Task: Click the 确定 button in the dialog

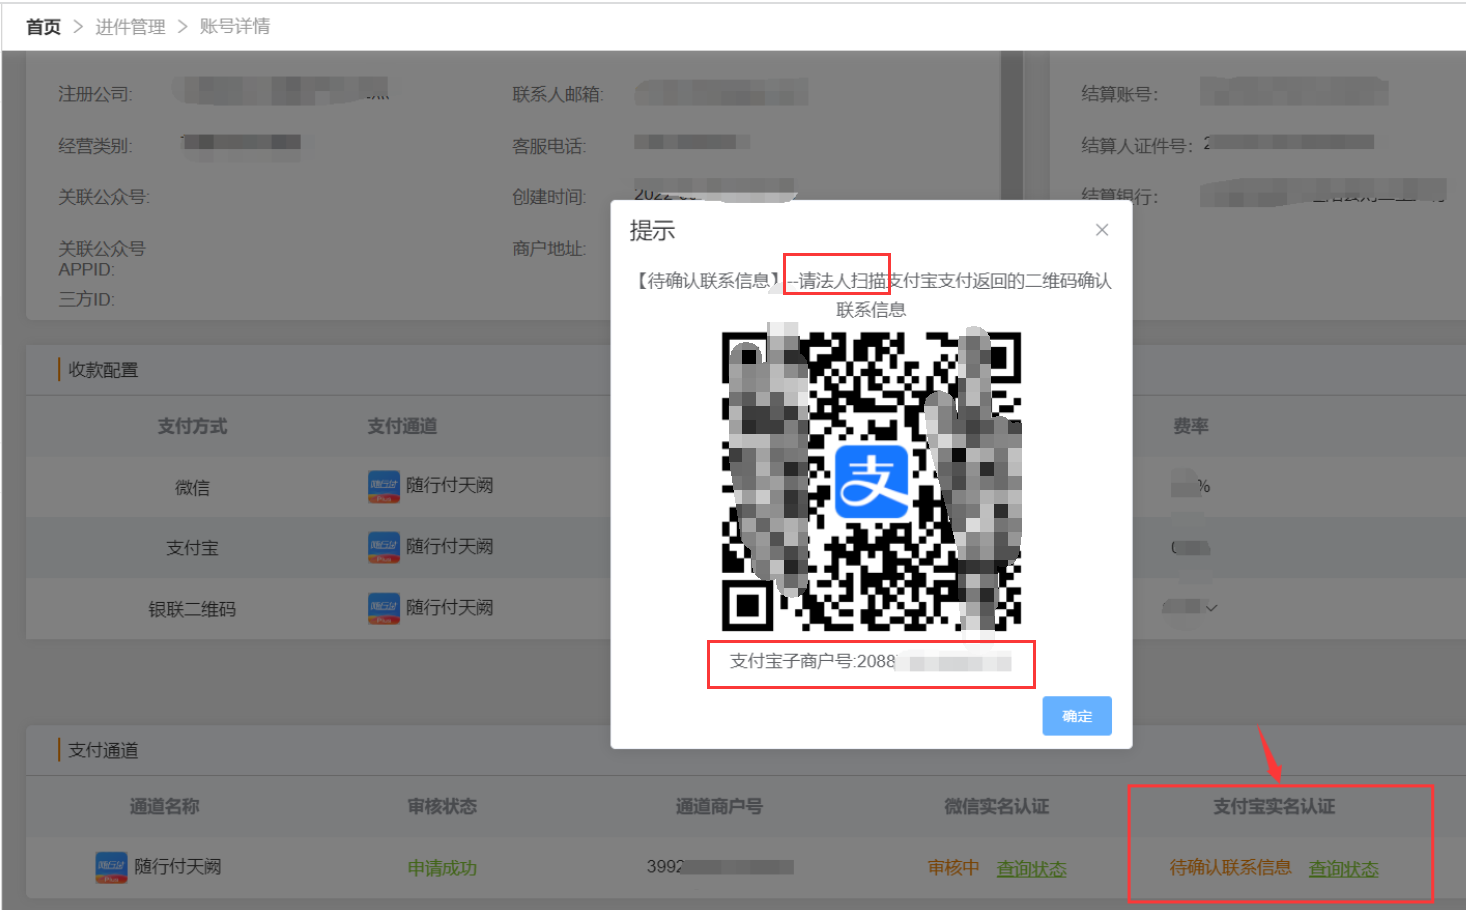Action: (x=1076, y=716)
